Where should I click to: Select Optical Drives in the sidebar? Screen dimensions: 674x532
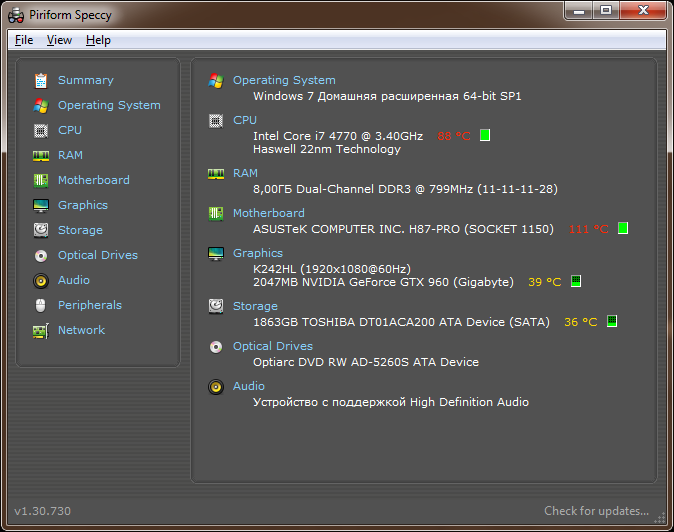pyautogui.click(x=98, y=255)
